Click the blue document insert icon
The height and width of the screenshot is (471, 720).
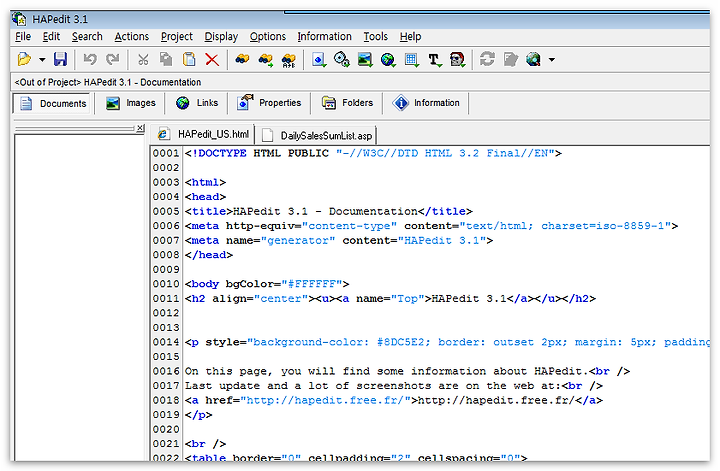[319, 60]
